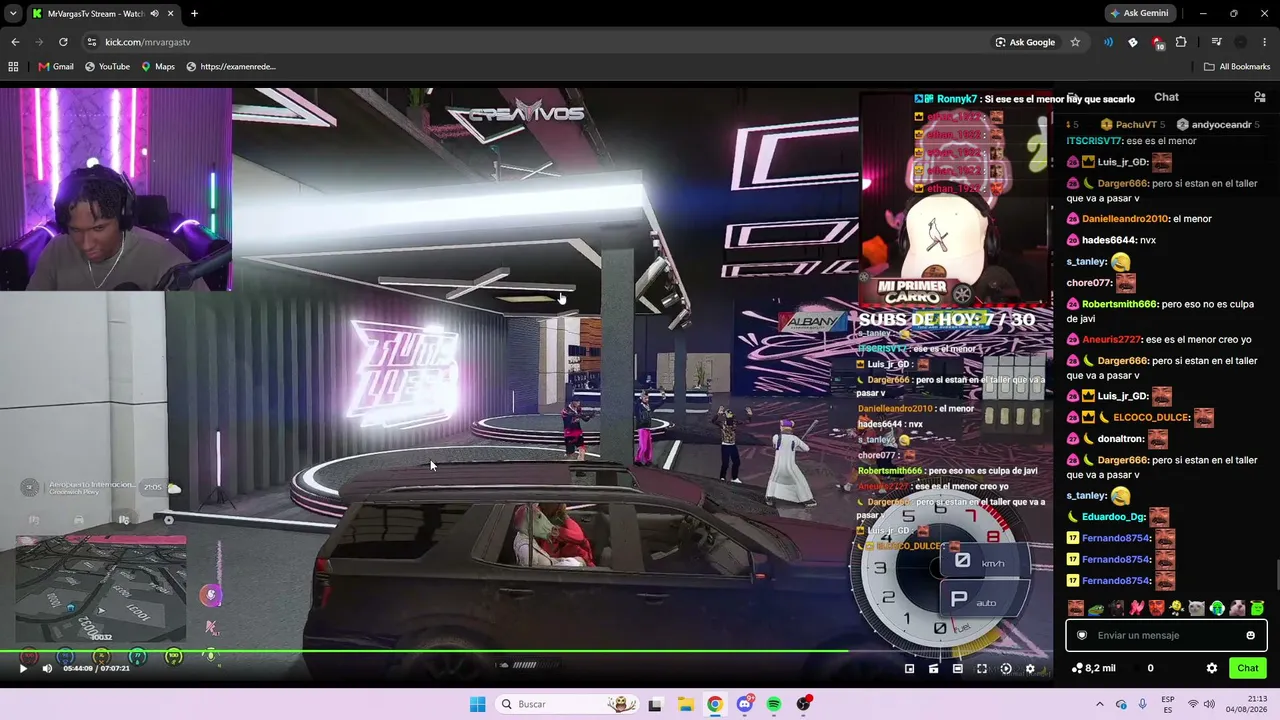Image resolution: width=1280 pixels, height=720 pixels.
Task: Open the Ask Gemini panel
Action: point(1138,13)
